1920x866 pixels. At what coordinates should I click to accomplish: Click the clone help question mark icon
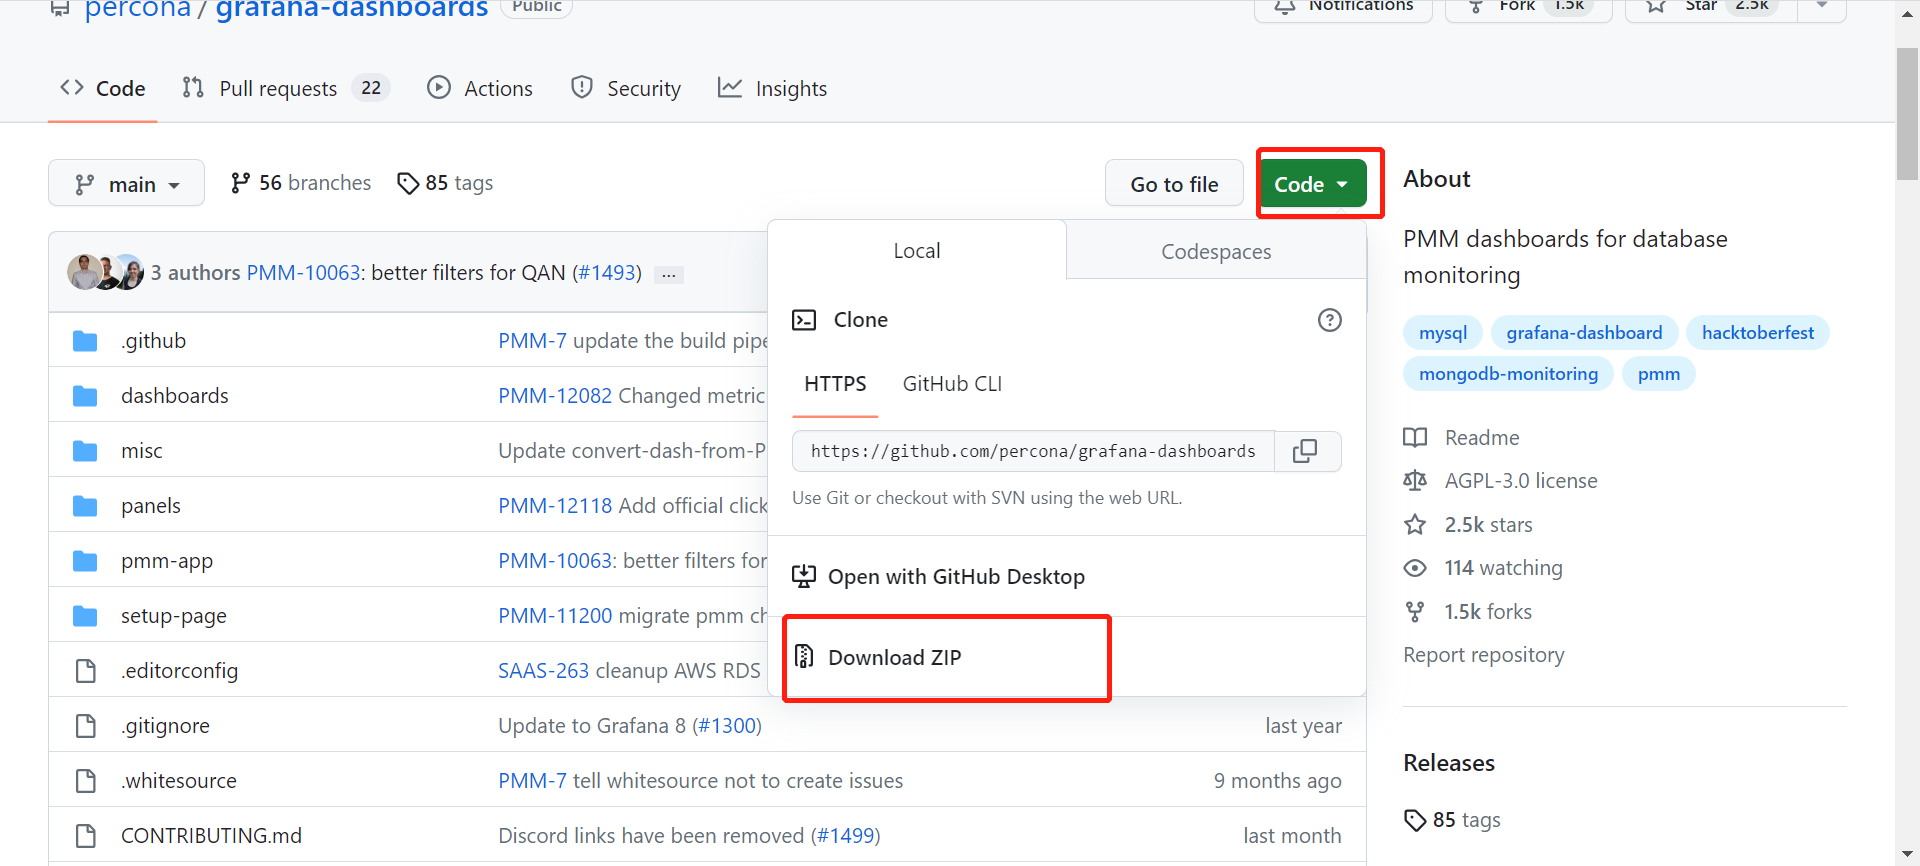[1329, 320]
